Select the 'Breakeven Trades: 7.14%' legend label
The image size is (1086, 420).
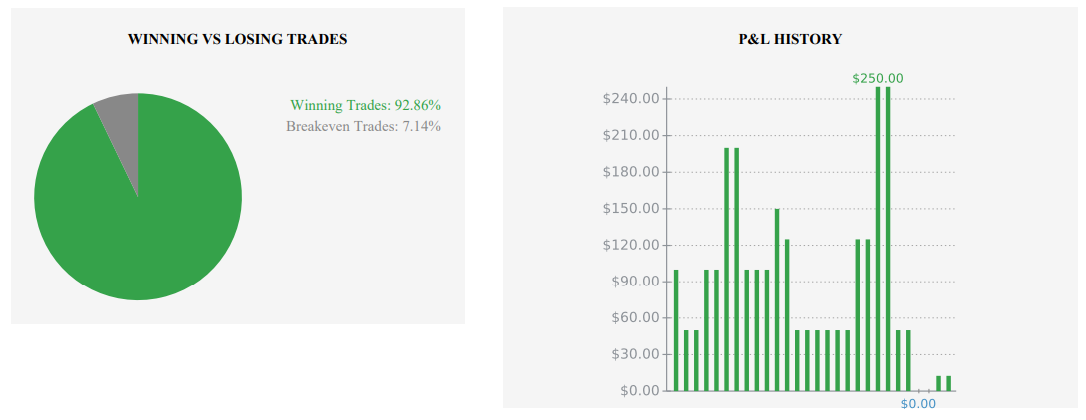(x=364, y=126)
